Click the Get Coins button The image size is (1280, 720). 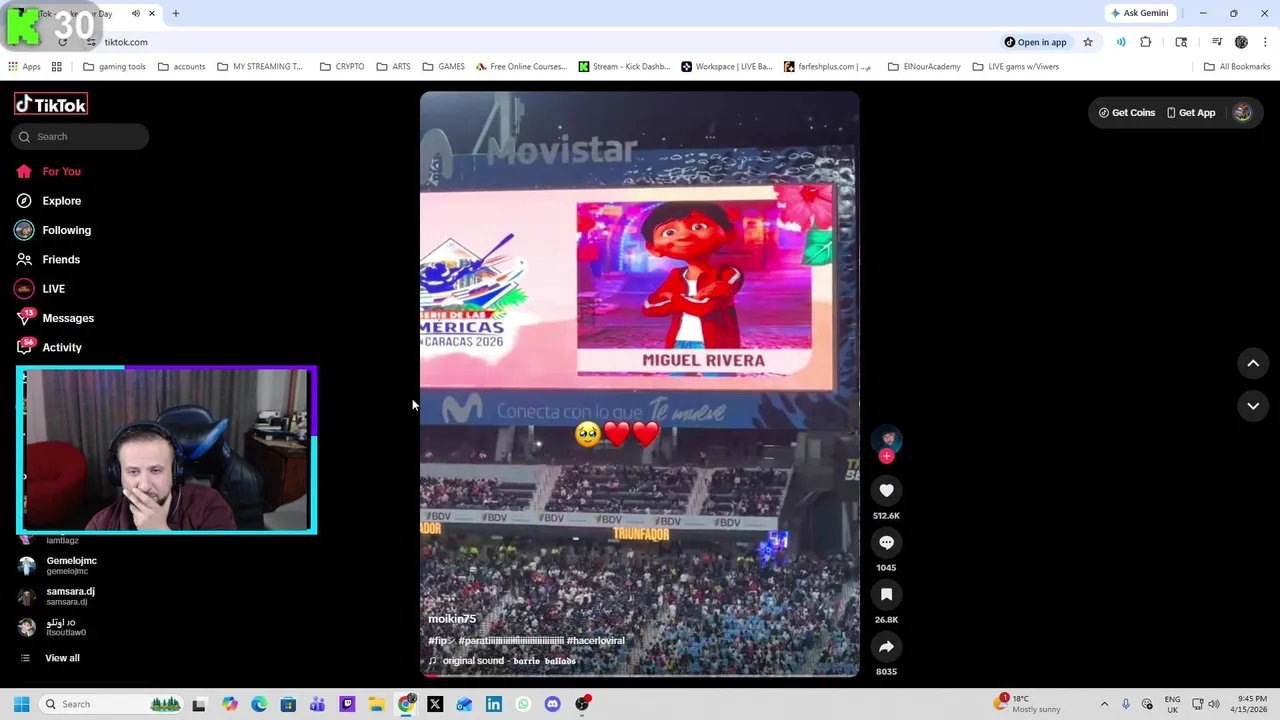(1127, 113)
